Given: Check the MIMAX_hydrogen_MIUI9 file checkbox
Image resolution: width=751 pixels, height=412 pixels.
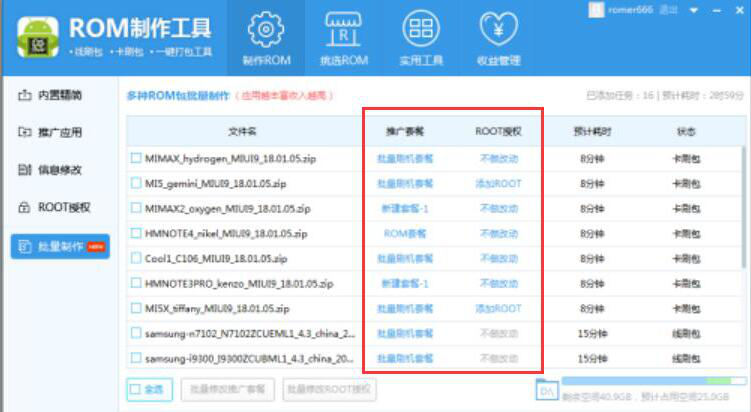Looking at the screenshot, I should point(136,158).
